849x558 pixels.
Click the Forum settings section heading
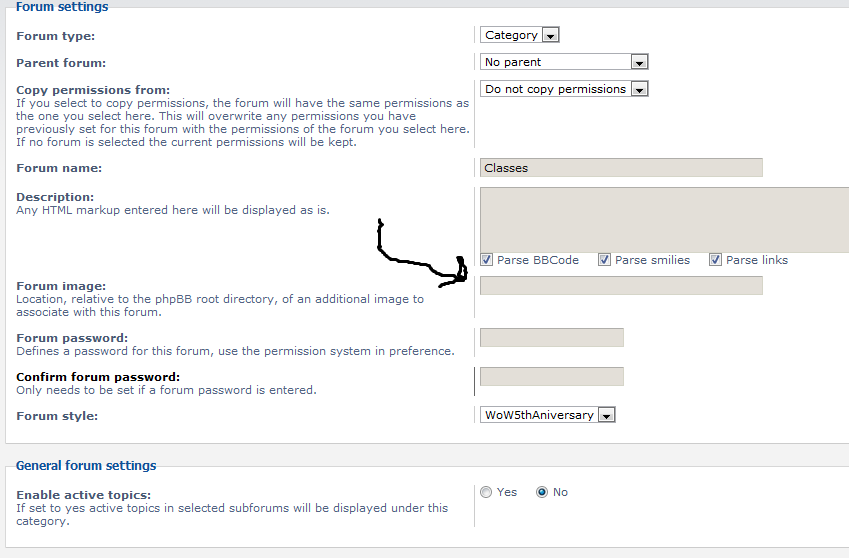click(x=62, y=6)
